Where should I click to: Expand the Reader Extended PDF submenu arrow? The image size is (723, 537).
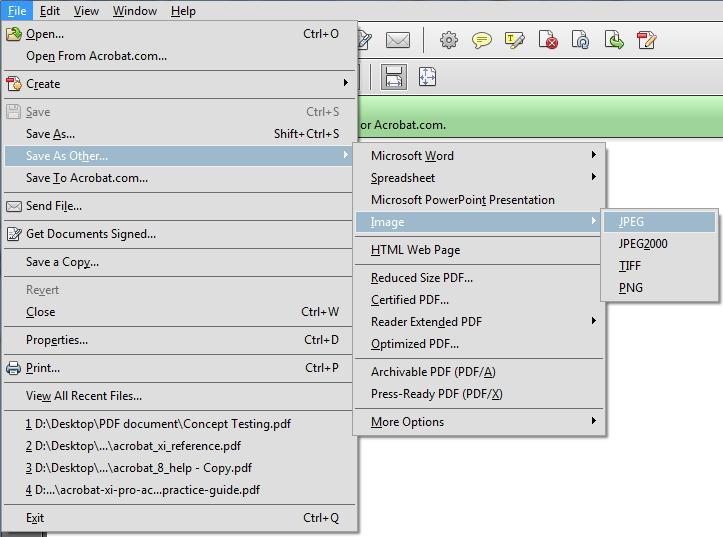click(594, 320)
